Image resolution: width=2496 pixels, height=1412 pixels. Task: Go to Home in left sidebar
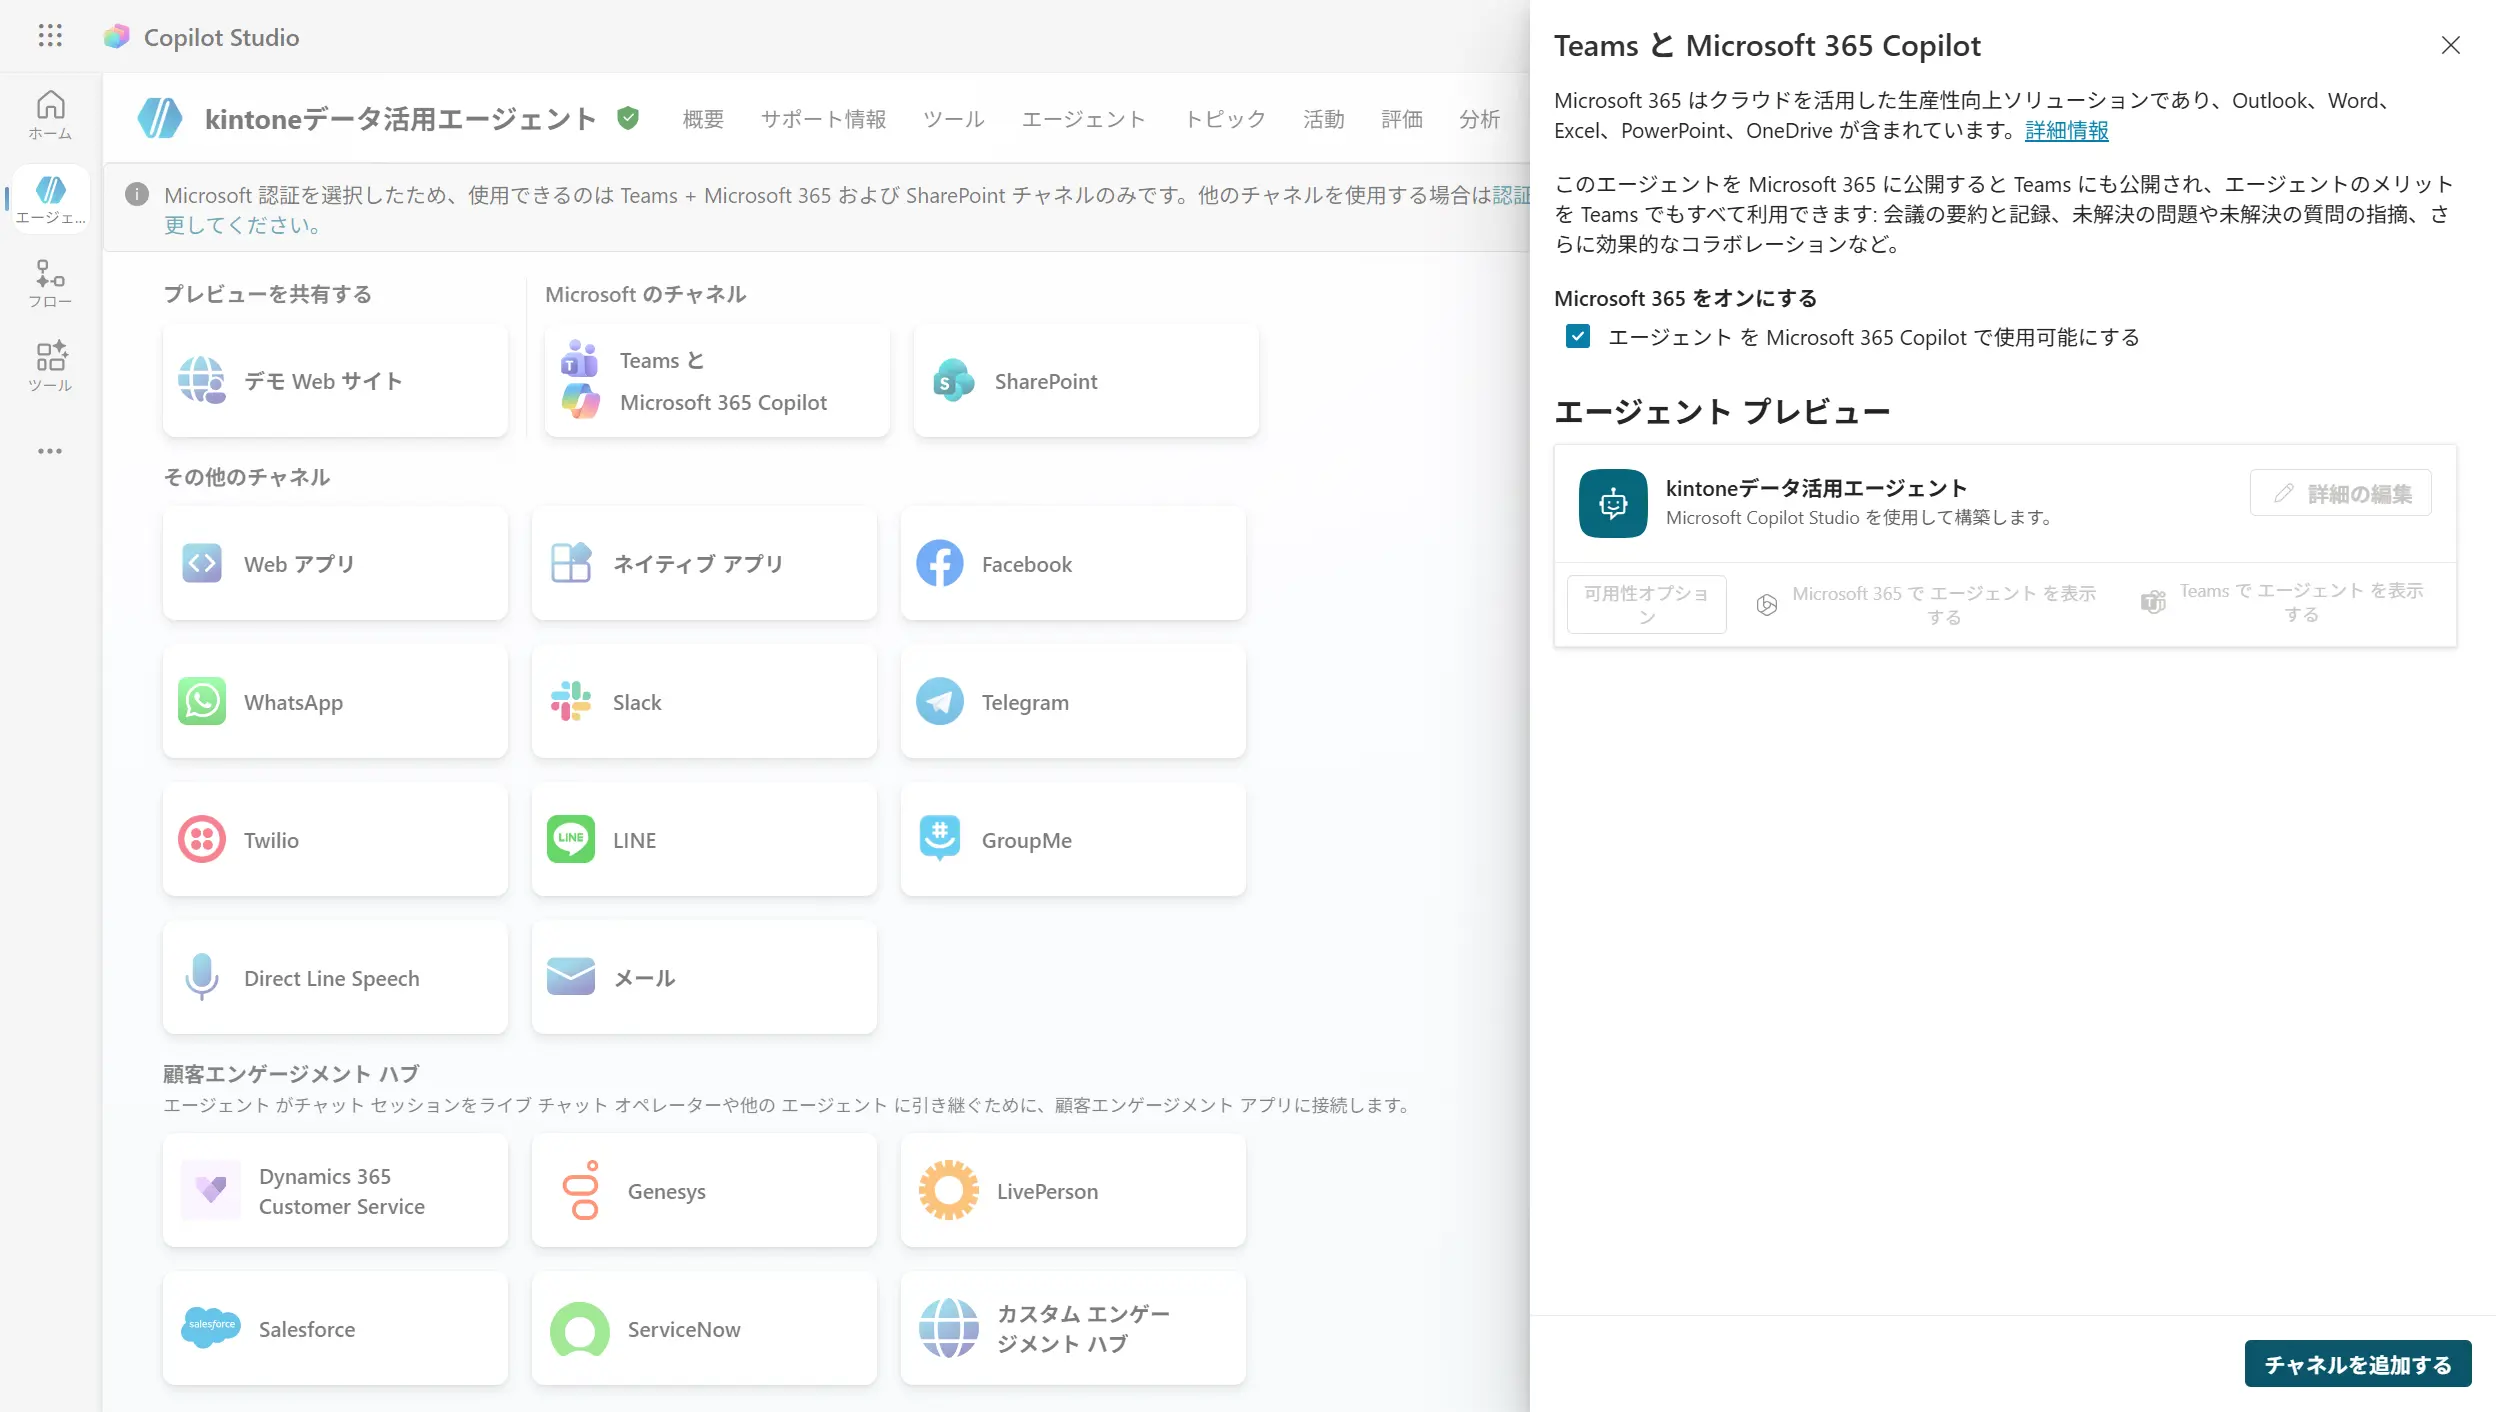[x=50, y=114]
